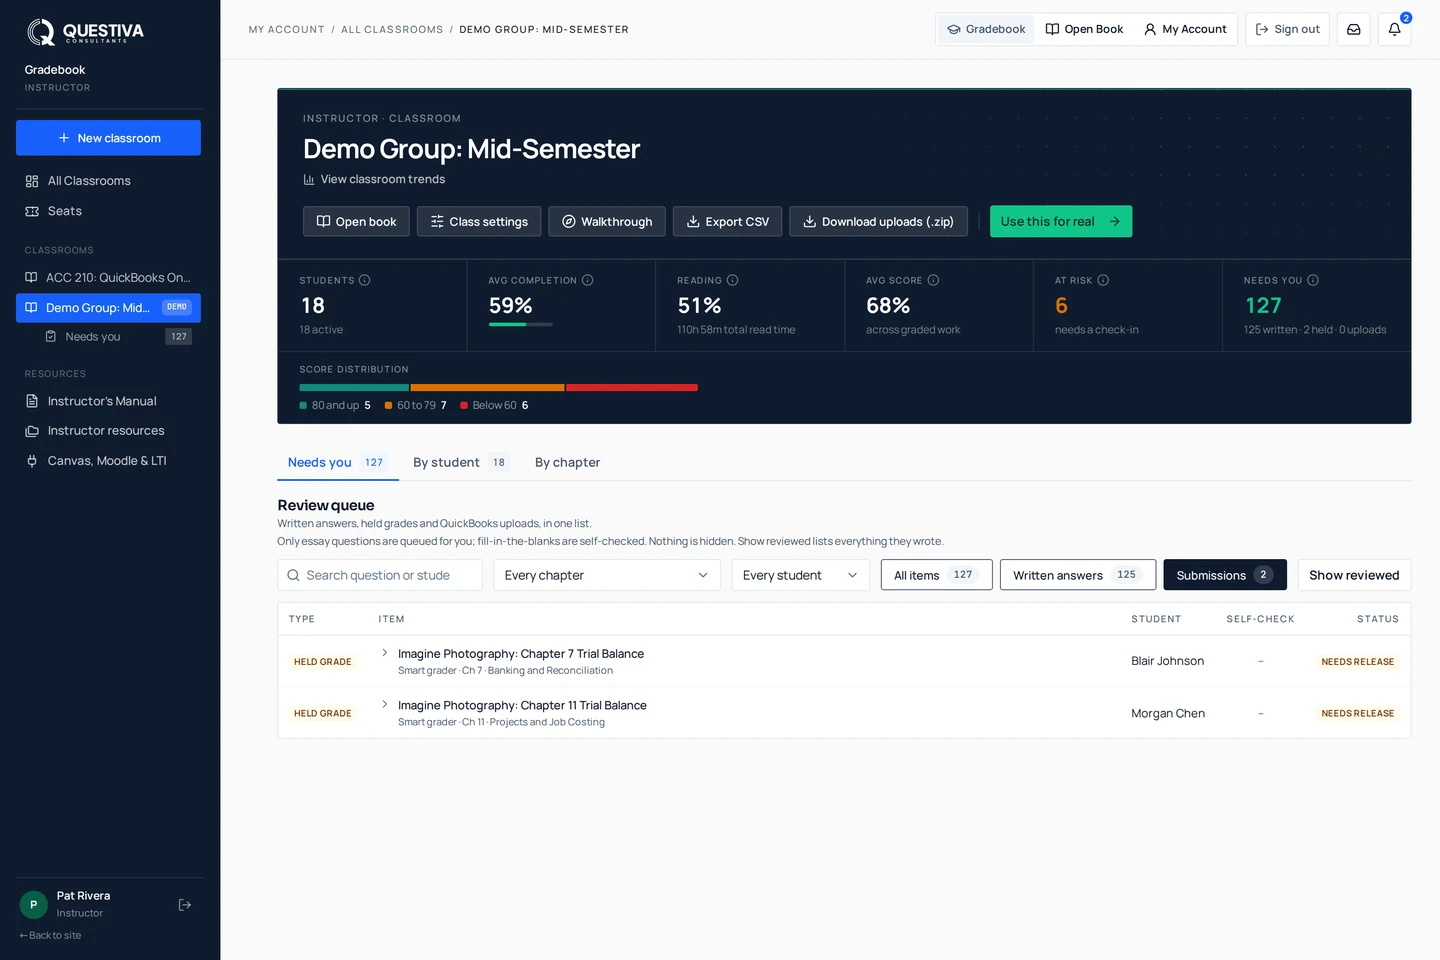Click the Avg Score info icon
The height and width of the screenshot is (960, 1440).
(x=933, y=280)
